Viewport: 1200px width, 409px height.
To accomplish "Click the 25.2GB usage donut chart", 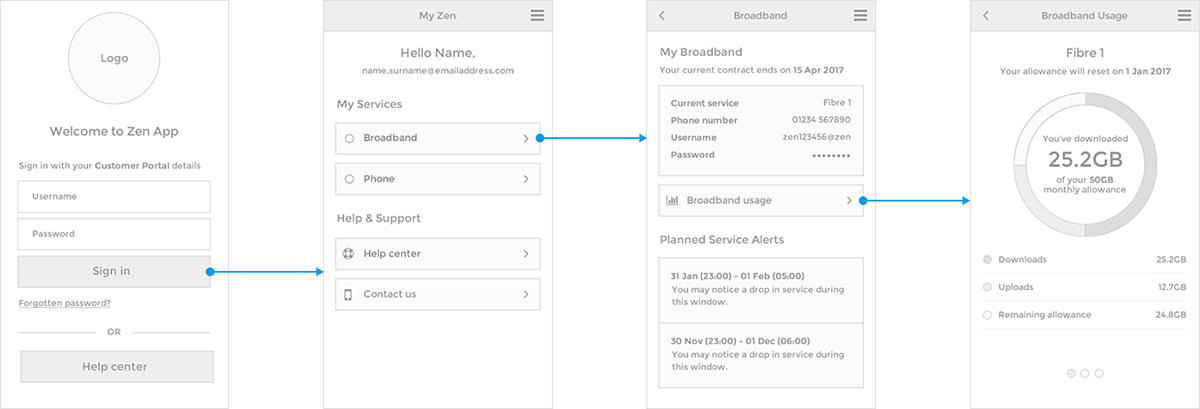I will click(x=1085, y=166).
